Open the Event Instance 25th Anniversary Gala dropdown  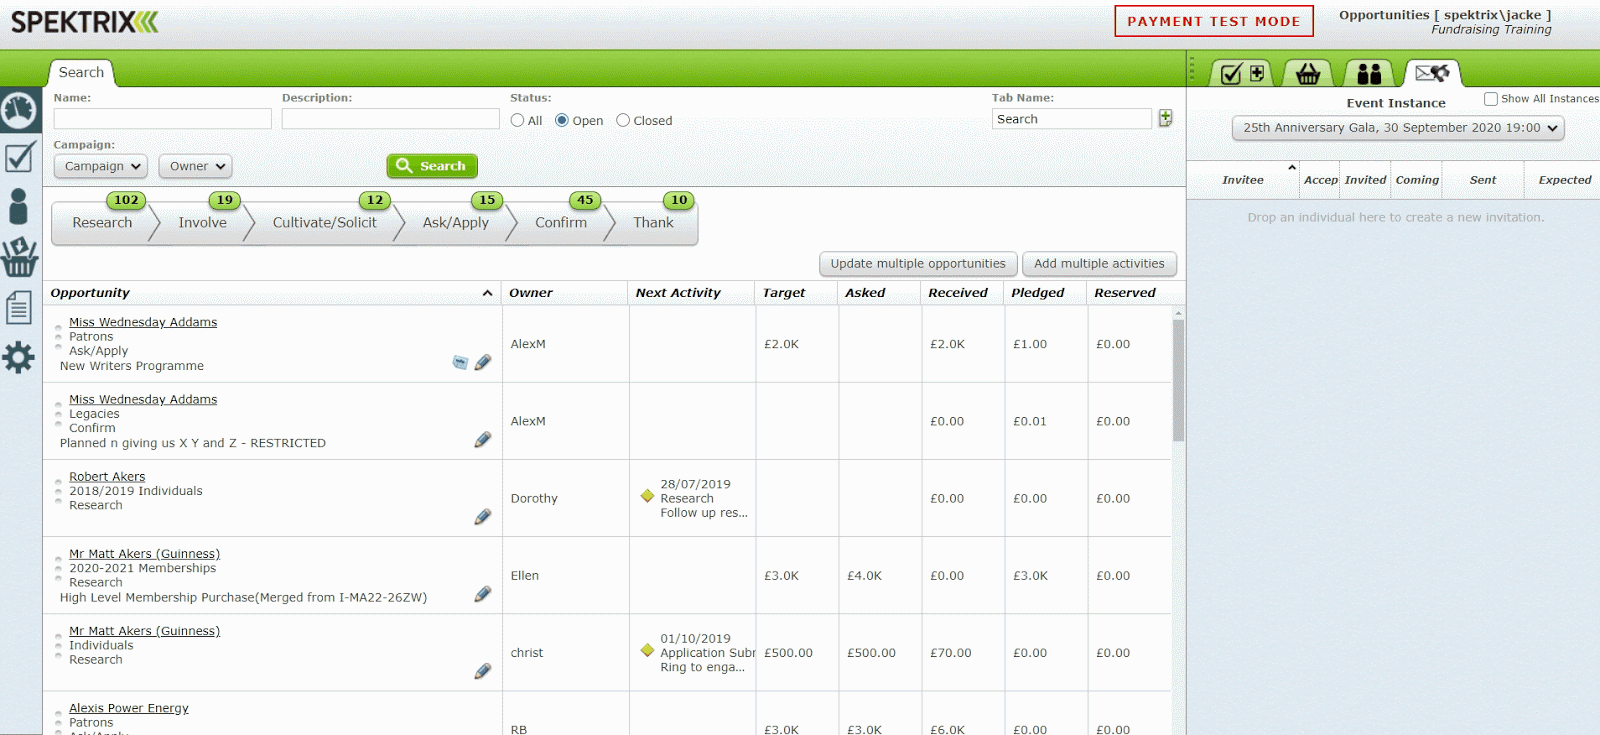tap(1397, 128)
